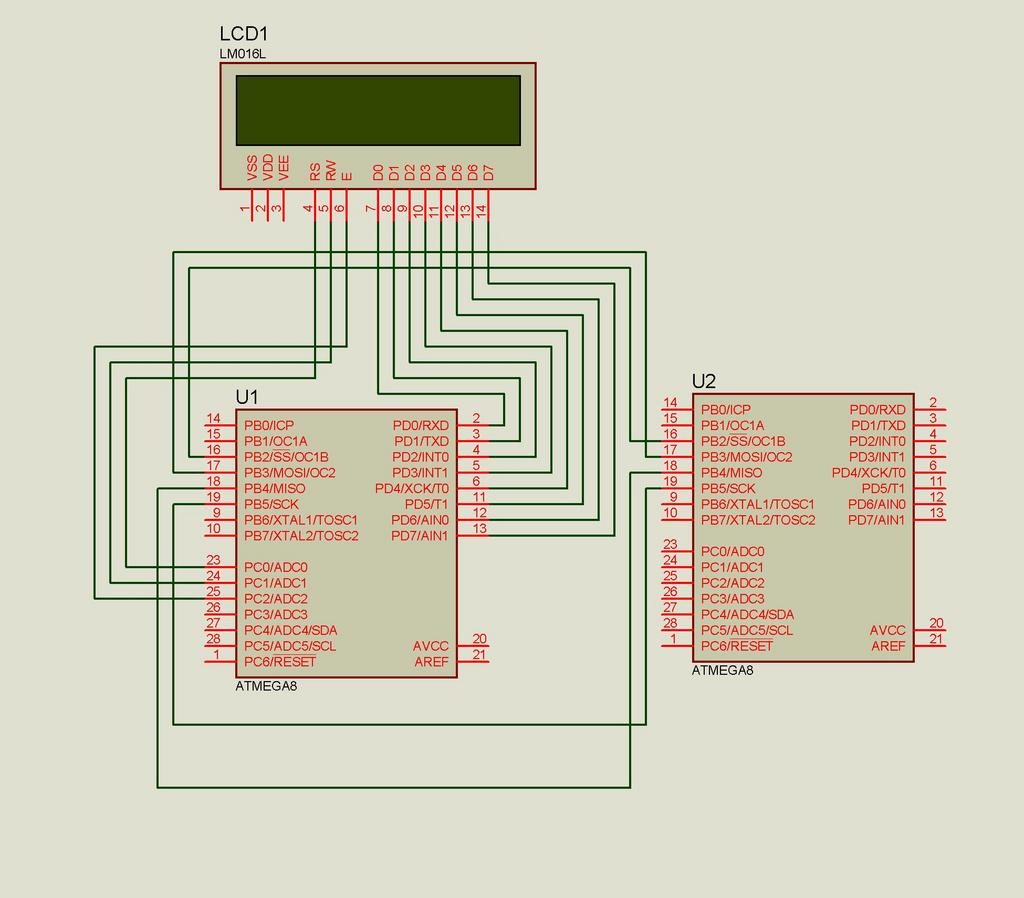Select PC0/ADC0 pin label on U1
This screenshot has height=898, width=1024.
pyautogui.click(x=276, y=567)
